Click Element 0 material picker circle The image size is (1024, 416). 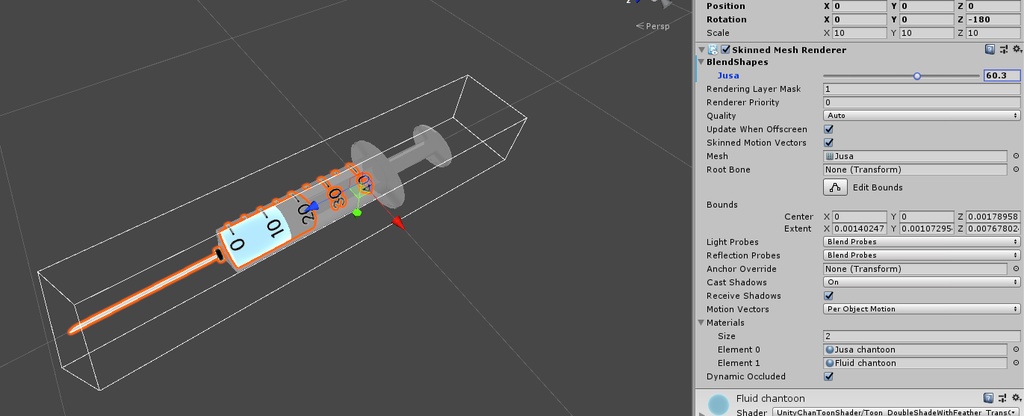(x=1016, y=349)
